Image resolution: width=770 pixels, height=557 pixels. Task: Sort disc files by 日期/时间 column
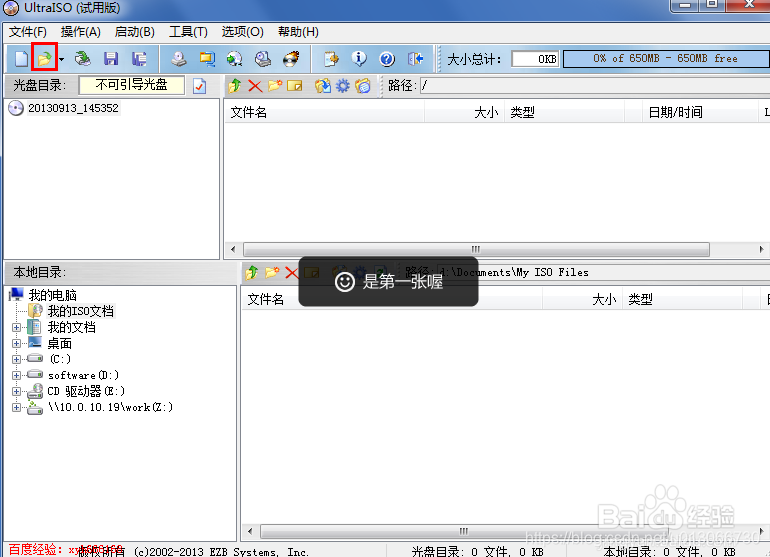700,112
